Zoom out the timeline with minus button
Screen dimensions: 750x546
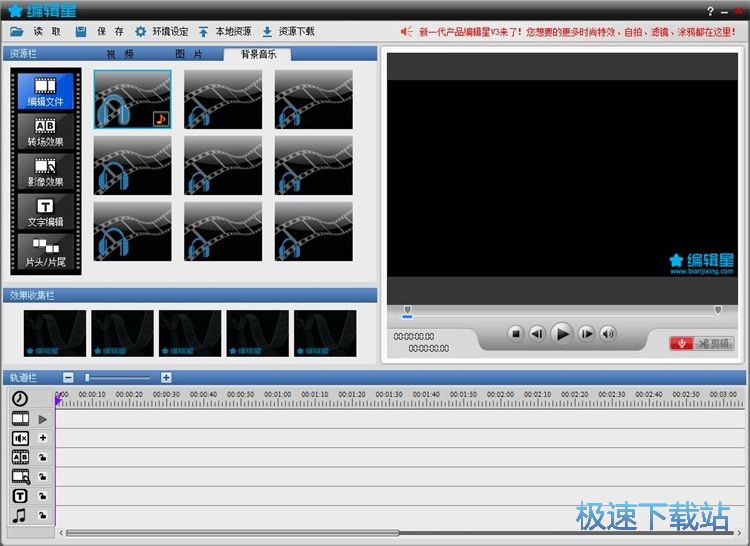coord(68,378)
